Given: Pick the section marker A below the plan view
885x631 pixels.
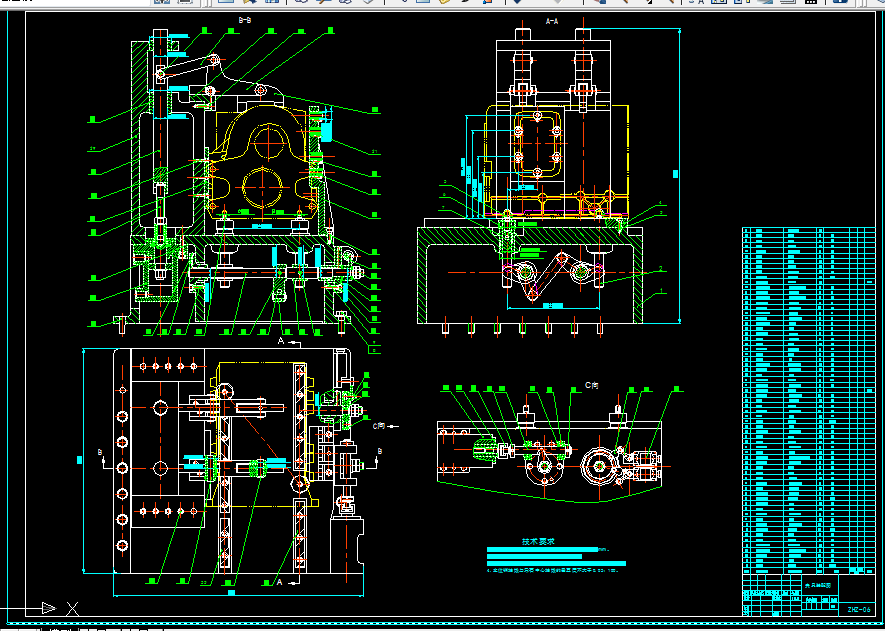Looking at the screenshot, I should point(279,581).
